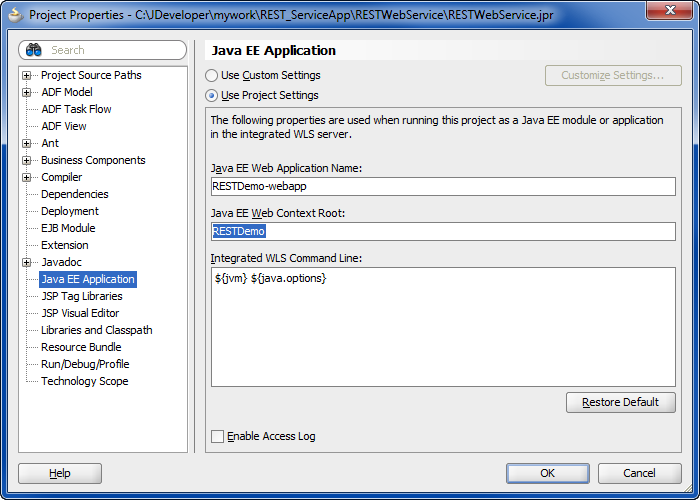Expand the Javadoc node
Viewport: 700px width, 500px height.
[x=26, y=262]
